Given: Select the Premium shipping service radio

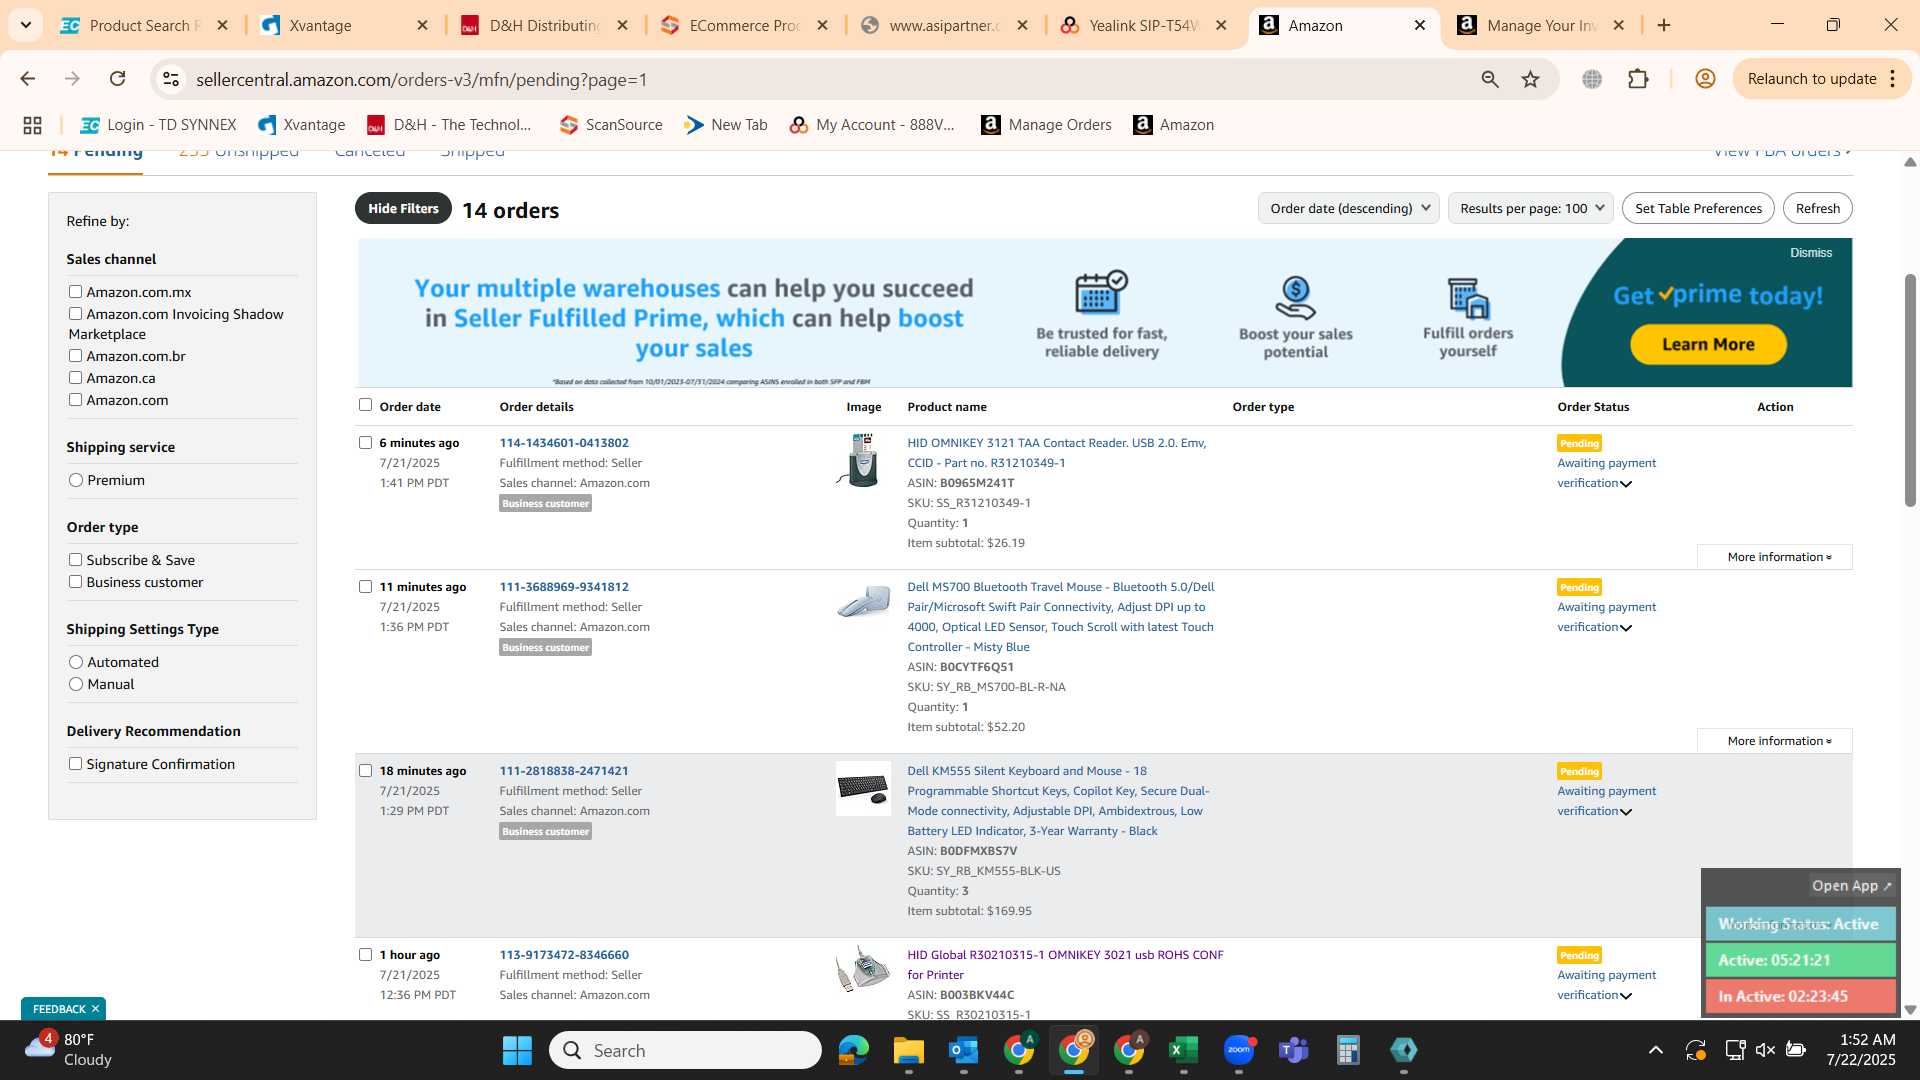Looking at the screenshot, I should click(x=76, y=480).
